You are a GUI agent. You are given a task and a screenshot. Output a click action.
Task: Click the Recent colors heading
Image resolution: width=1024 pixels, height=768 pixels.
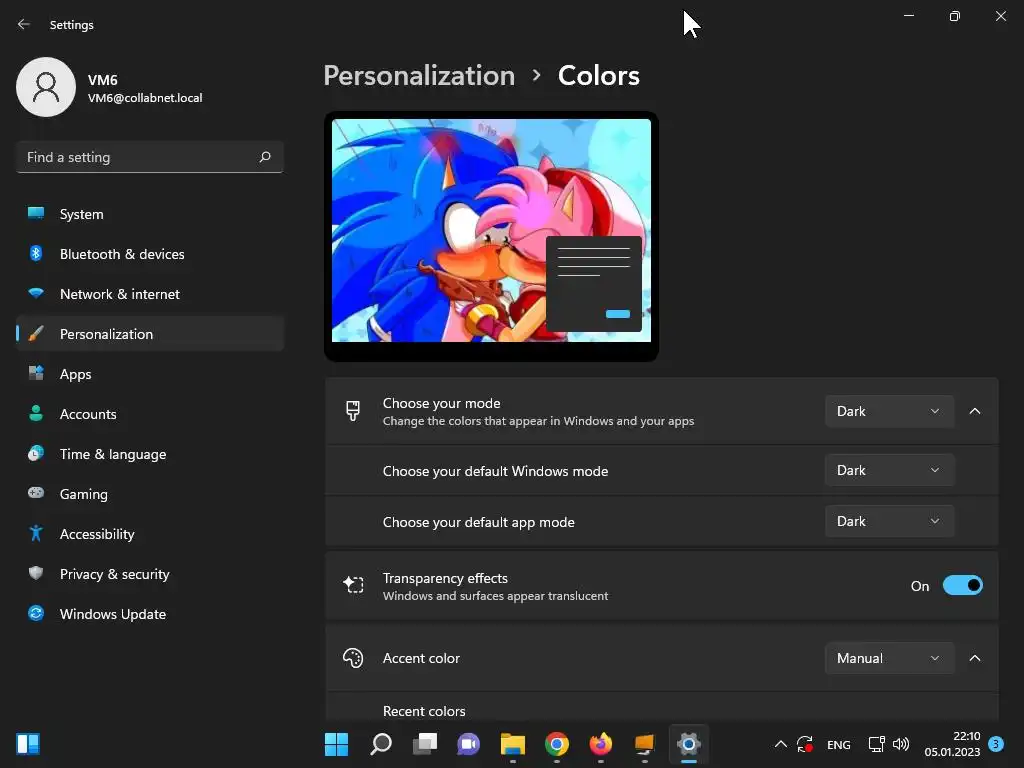(x=424, y=711)
